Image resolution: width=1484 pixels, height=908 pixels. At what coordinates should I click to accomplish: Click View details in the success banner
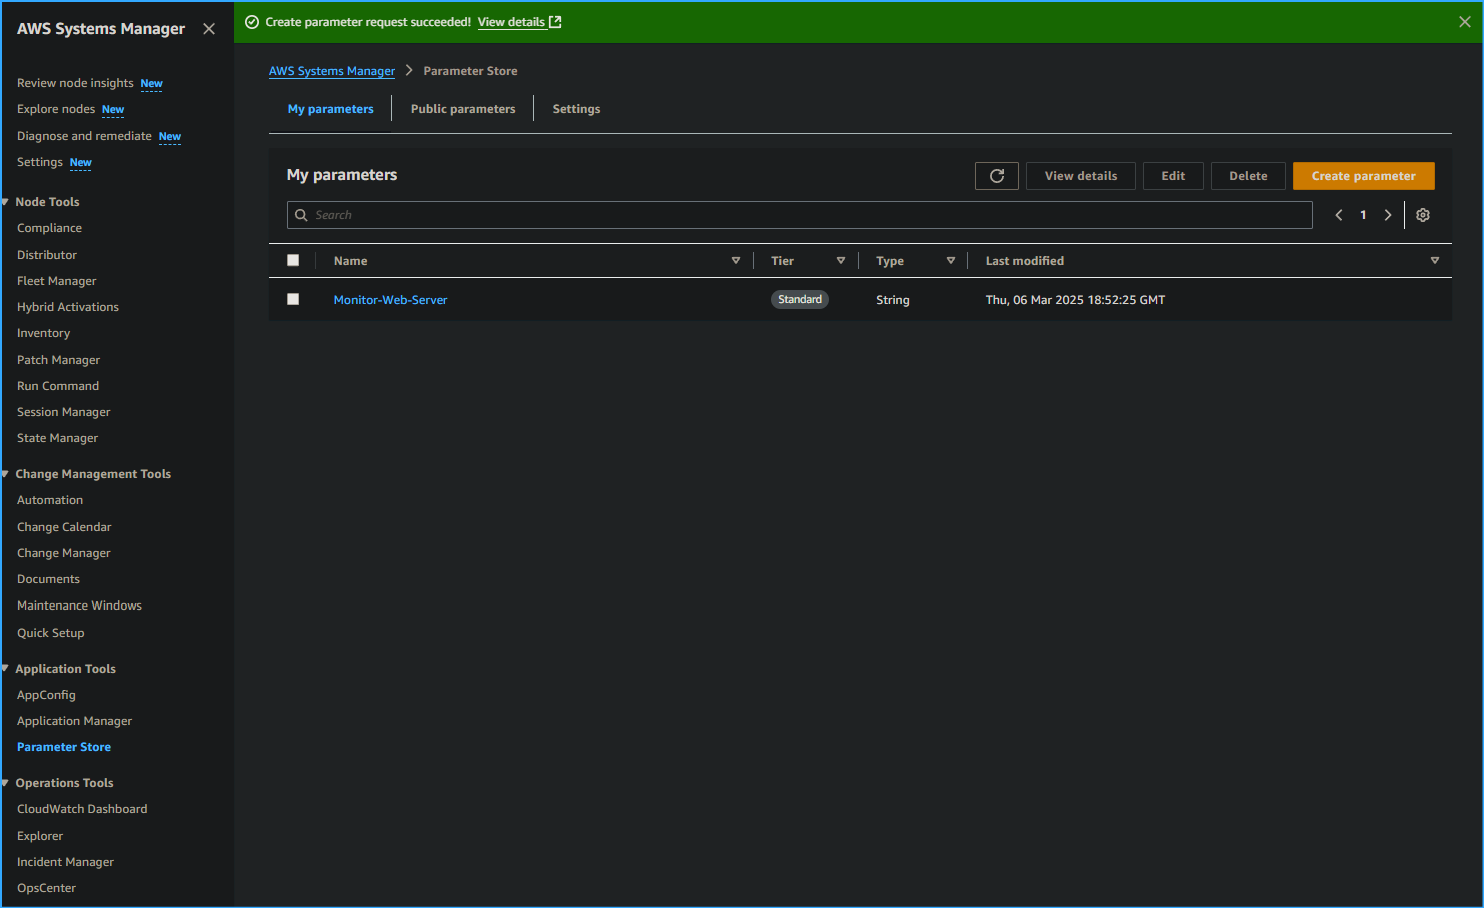(512, 21)
